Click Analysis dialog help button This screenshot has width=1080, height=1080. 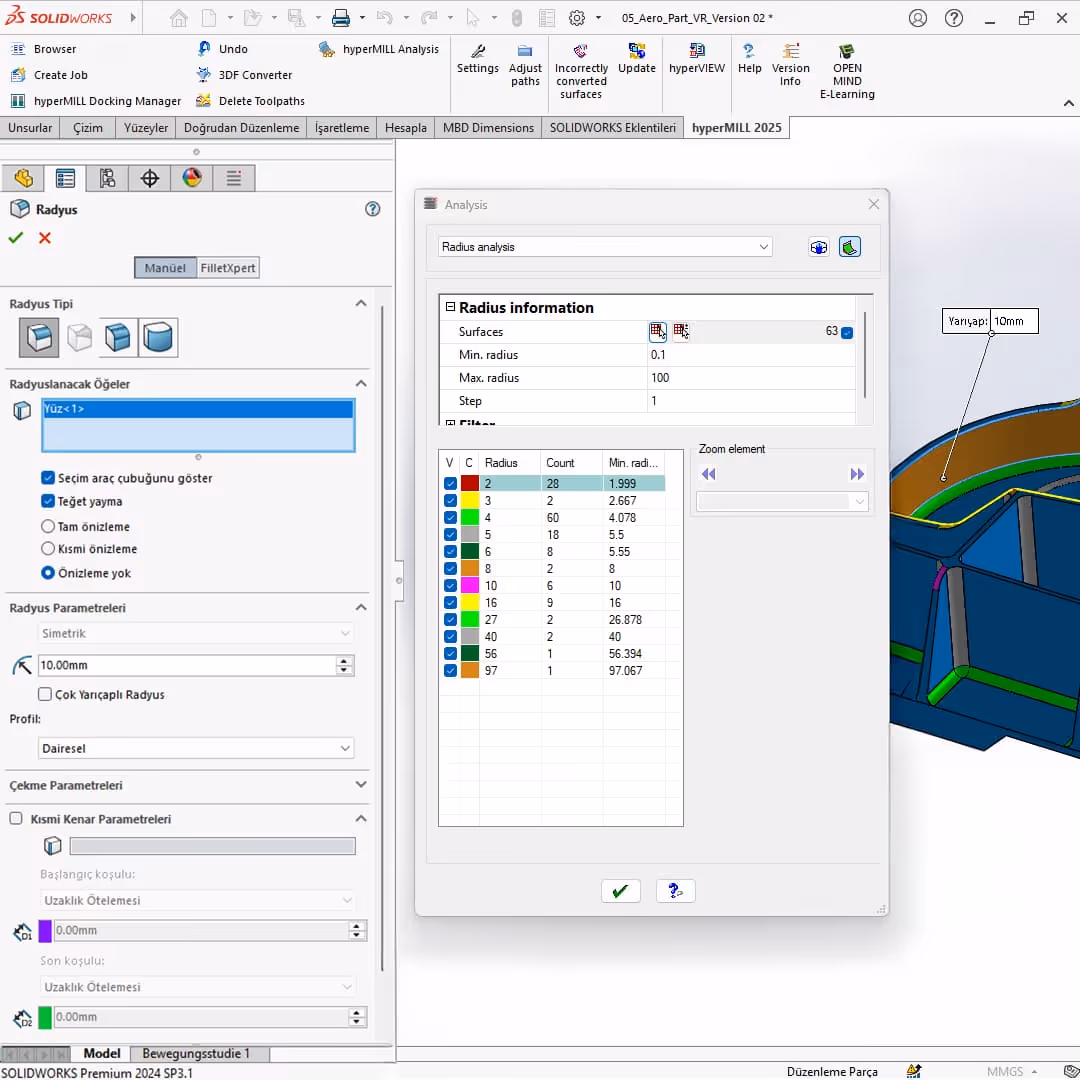point(676,891)
